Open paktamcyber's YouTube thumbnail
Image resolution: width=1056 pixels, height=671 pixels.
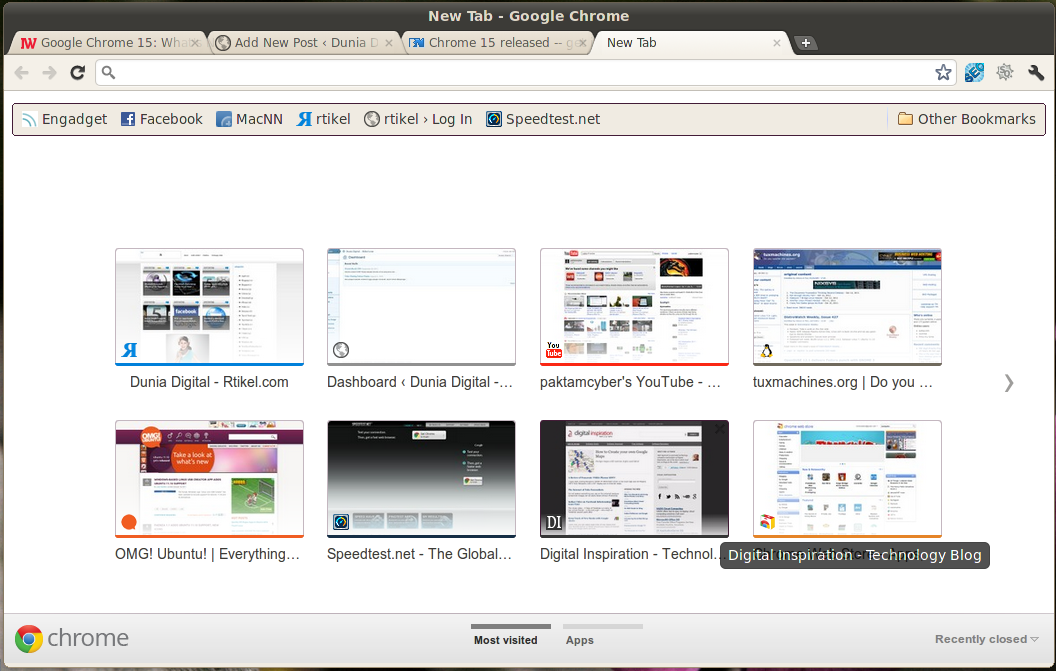634,307
